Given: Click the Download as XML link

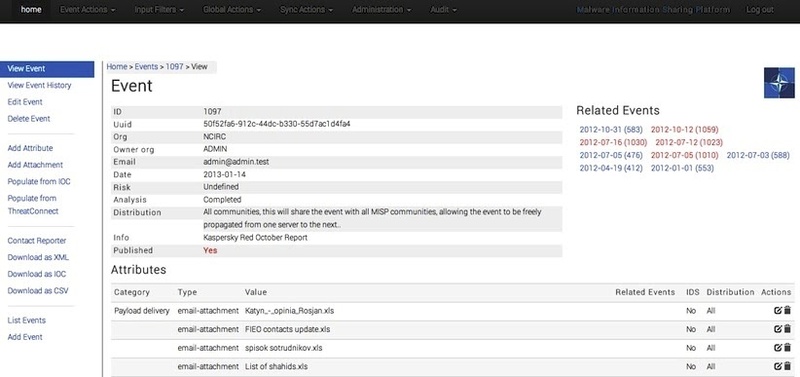Looking at the screenshot, I should point(38,257).
